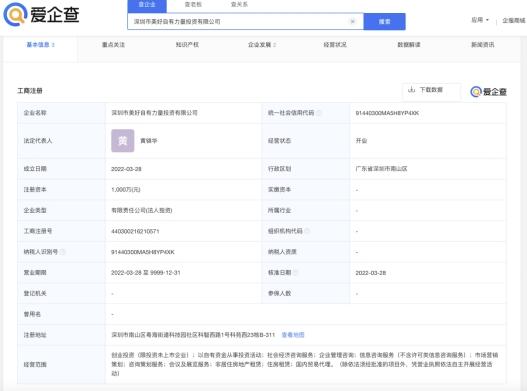Expand the 基本信息 tab menu
This screenshot has width=527, height=391.
(41, 45)
